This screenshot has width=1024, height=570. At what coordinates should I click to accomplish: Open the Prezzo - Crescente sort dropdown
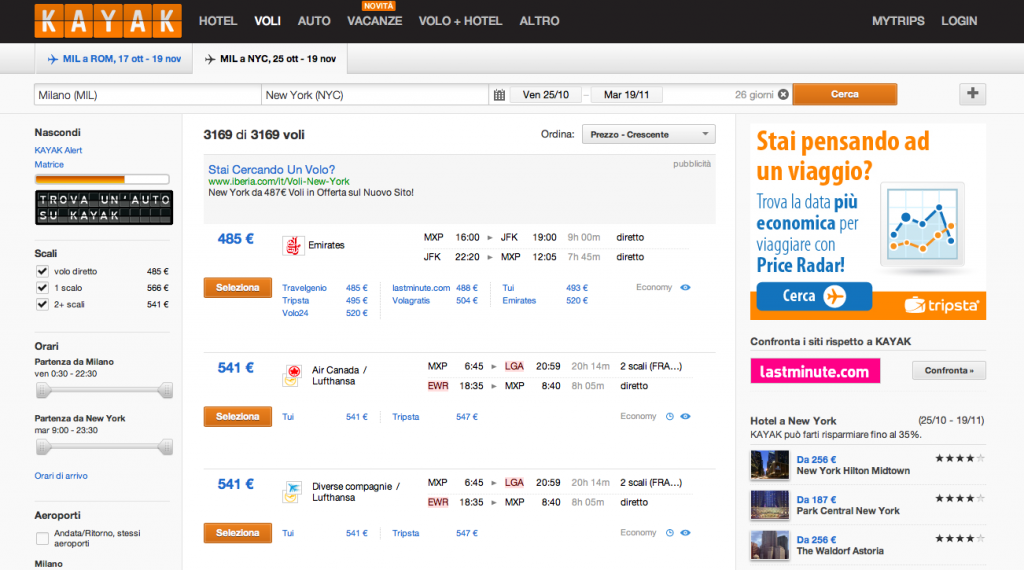648,134
